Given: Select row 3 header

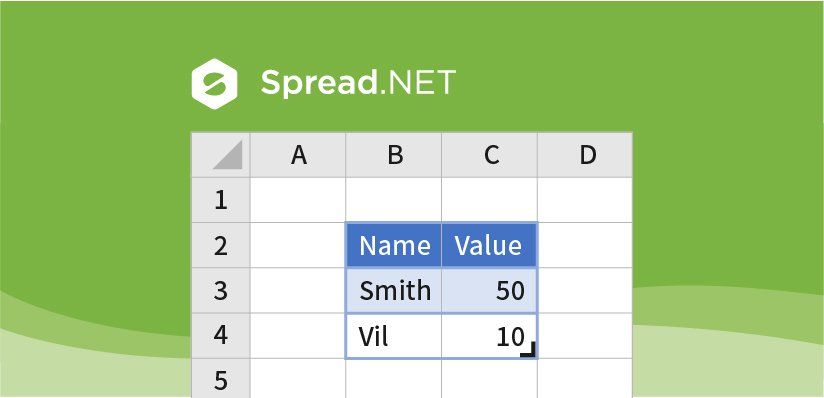Looking at the screenshot, I should tap(221, 290).
